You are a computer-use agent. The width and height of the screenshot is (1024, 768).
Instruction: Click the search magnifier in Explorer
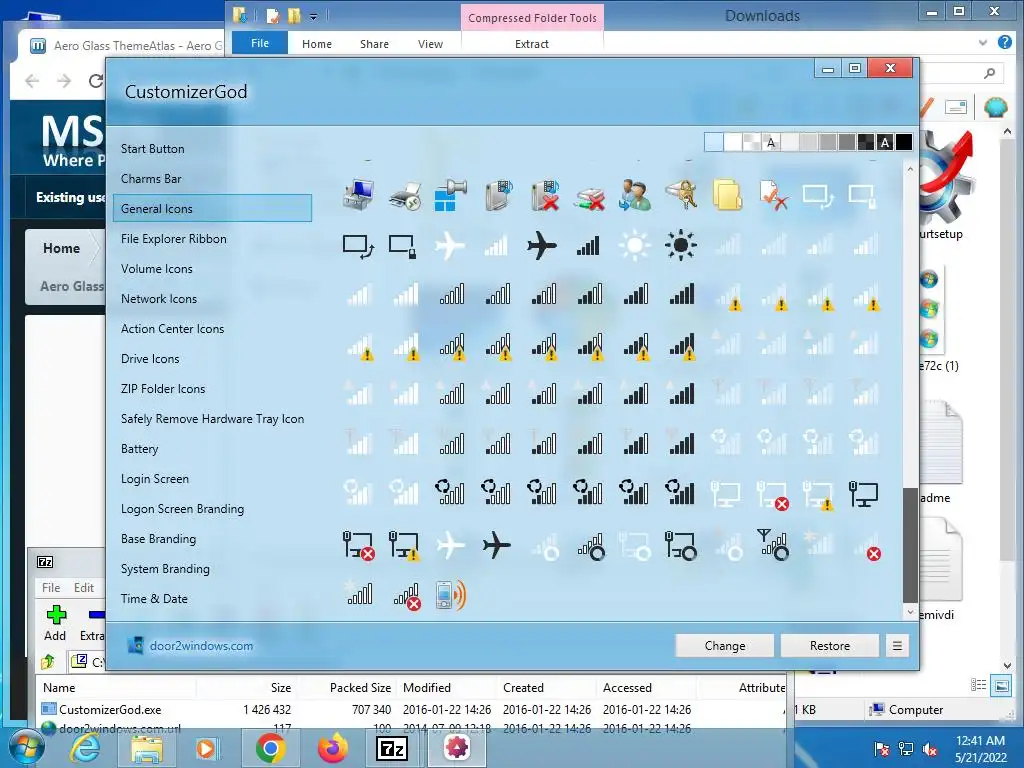(989, 73)
